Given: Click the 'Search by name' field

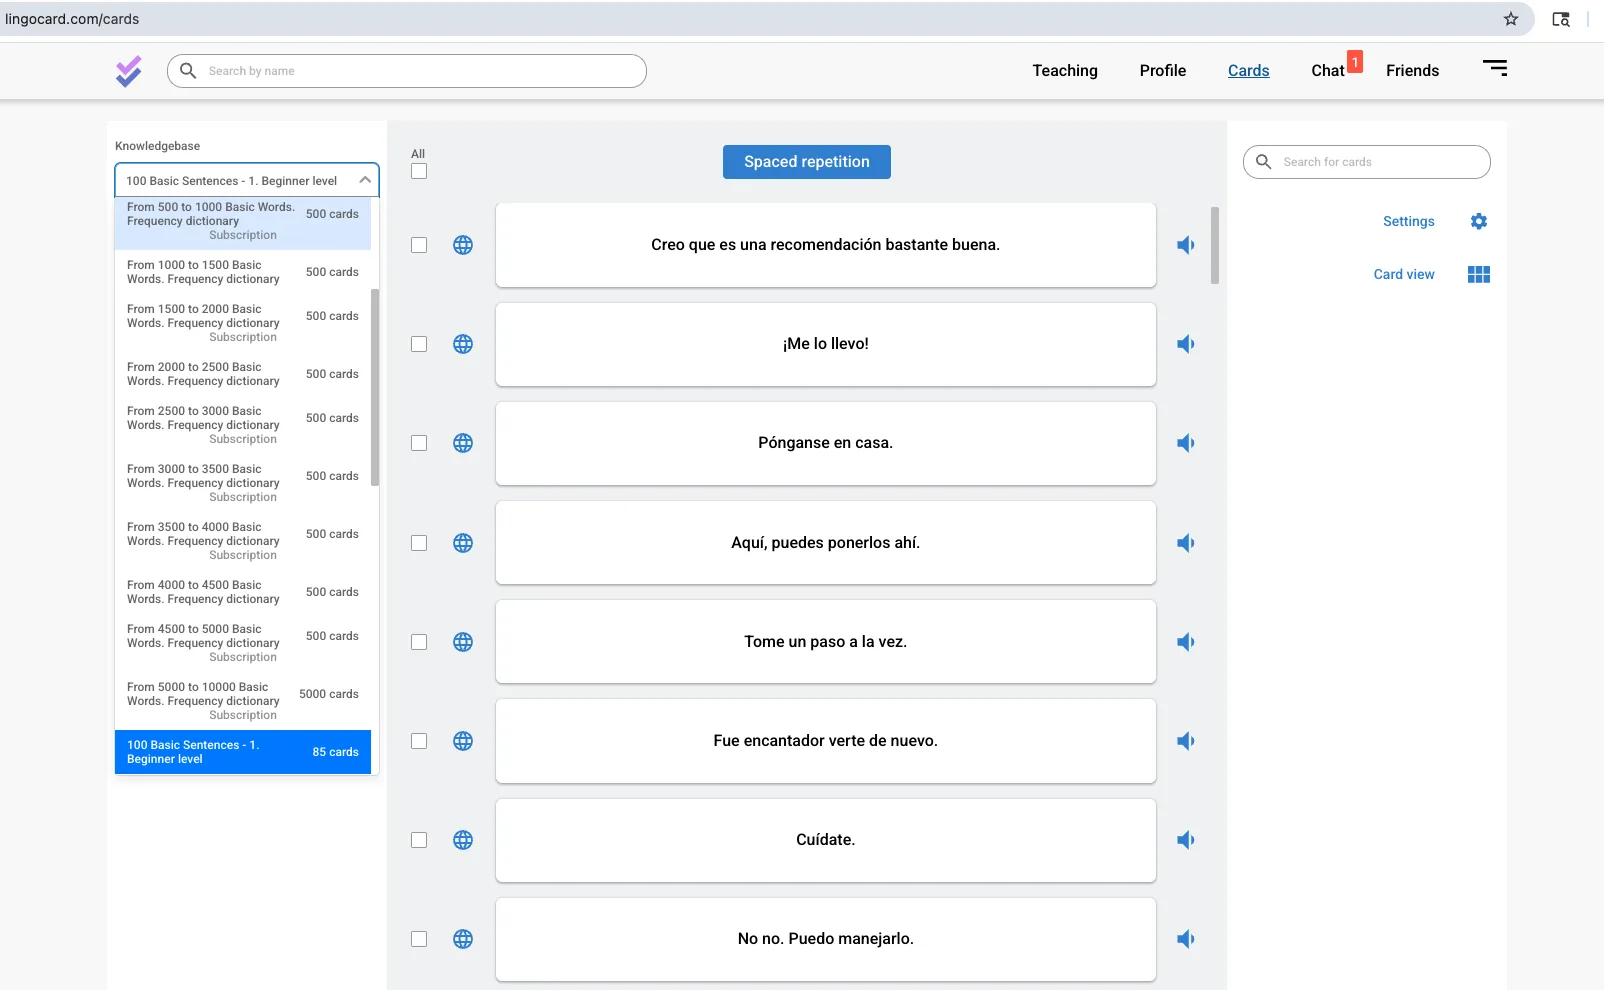Looking at the screenshot, I should point(407,71).
